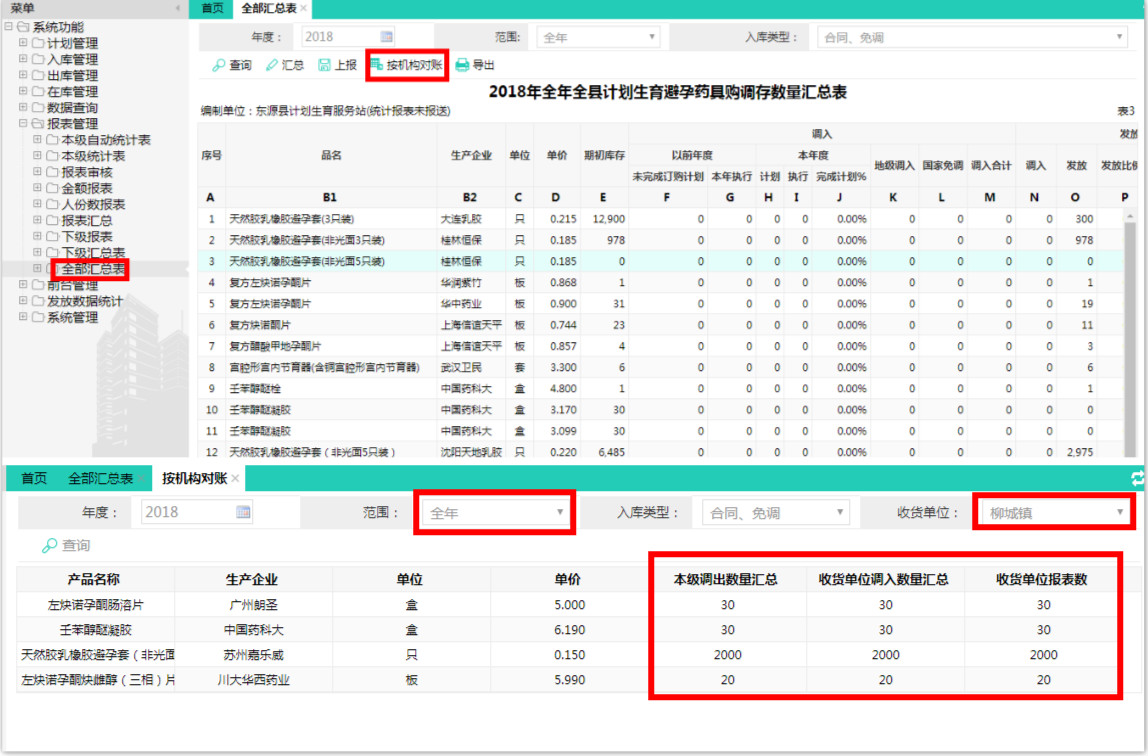Click the 上报 button label
The width and height of the screenshot is (1148, 756).
345,65
